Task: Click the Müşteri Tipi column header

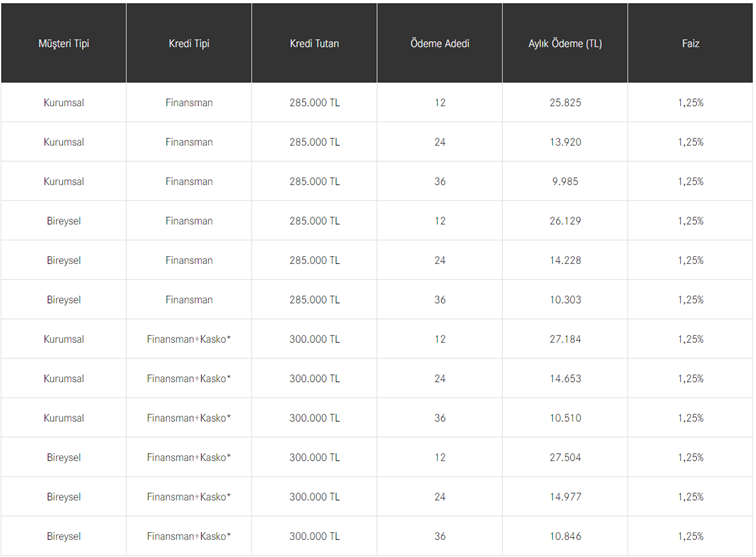Action: (x=64, y=44)
